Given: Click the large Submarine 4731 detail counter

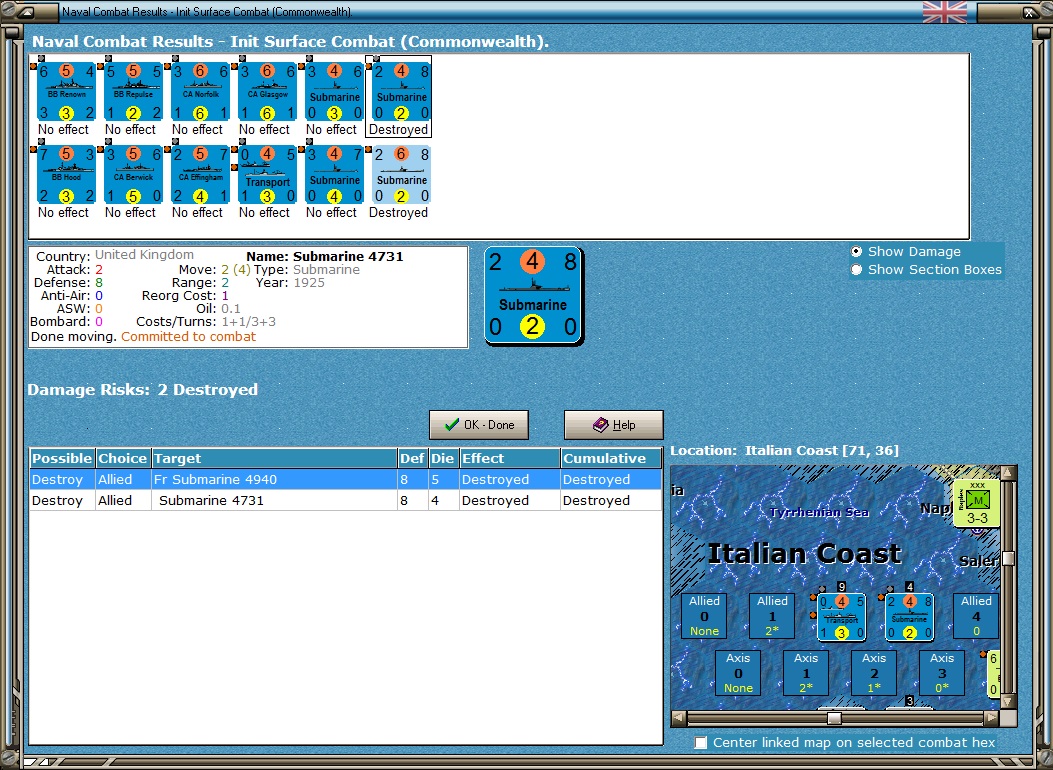Looking at the screenshot, I should tap(533, 295).
